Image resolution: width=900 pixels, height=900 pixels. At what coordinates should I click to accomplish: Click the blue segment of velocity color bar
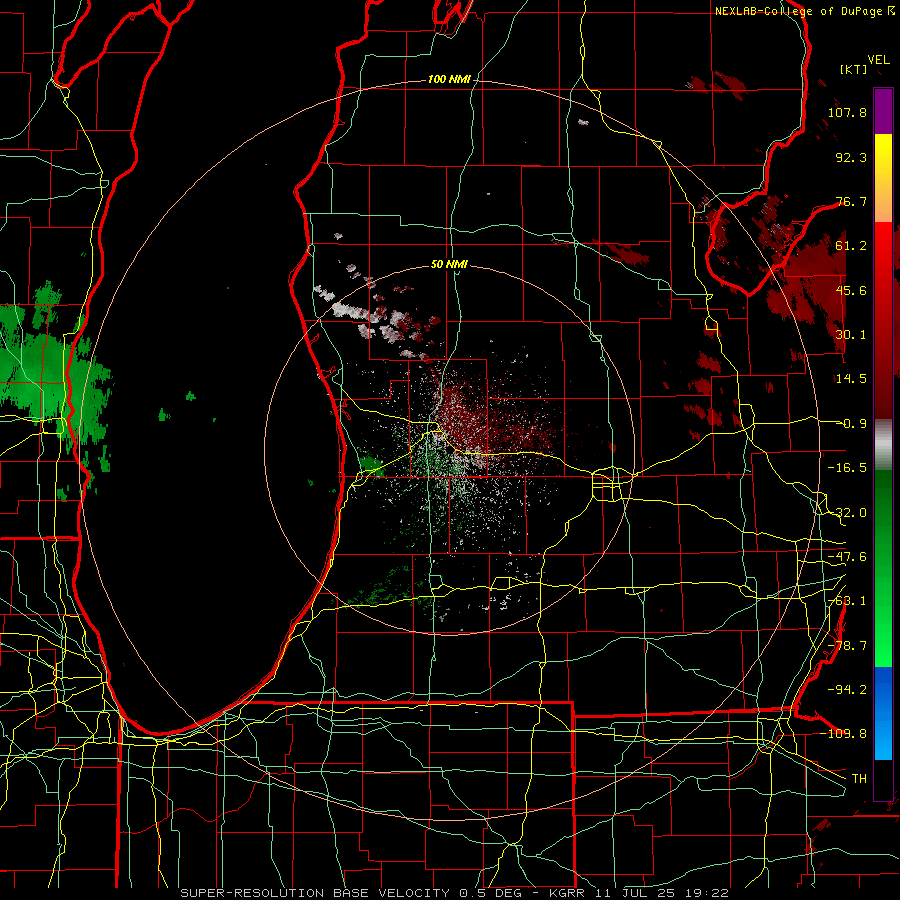(883, 713)
